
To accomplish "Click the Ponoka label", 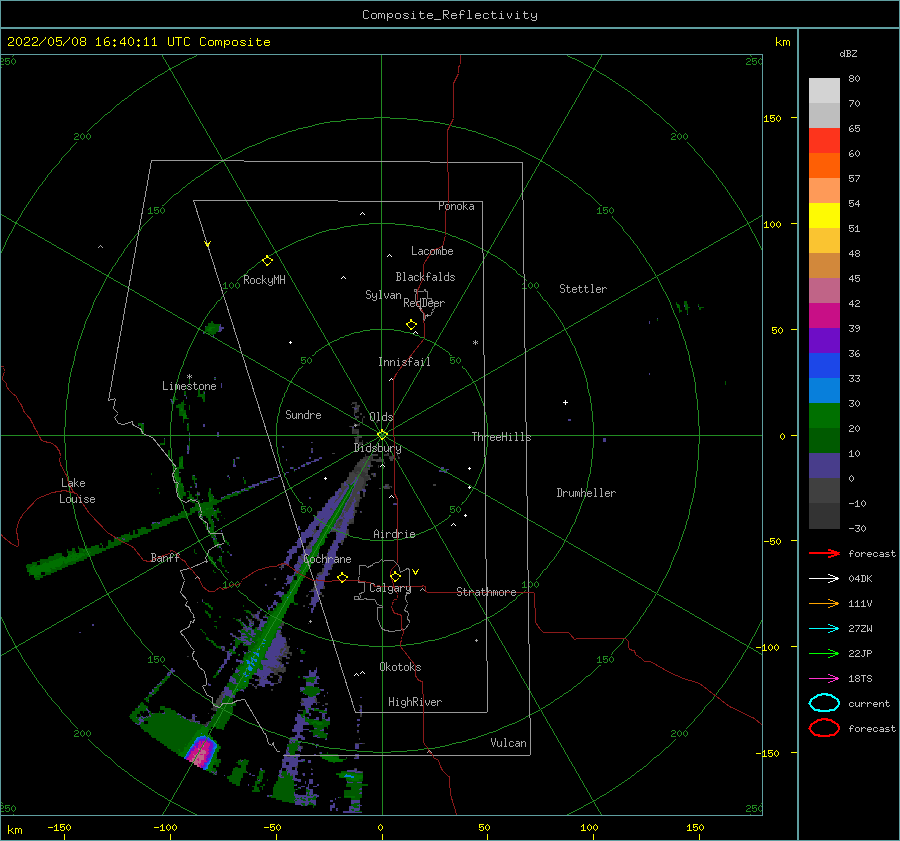I will click(x=456, y=206).
